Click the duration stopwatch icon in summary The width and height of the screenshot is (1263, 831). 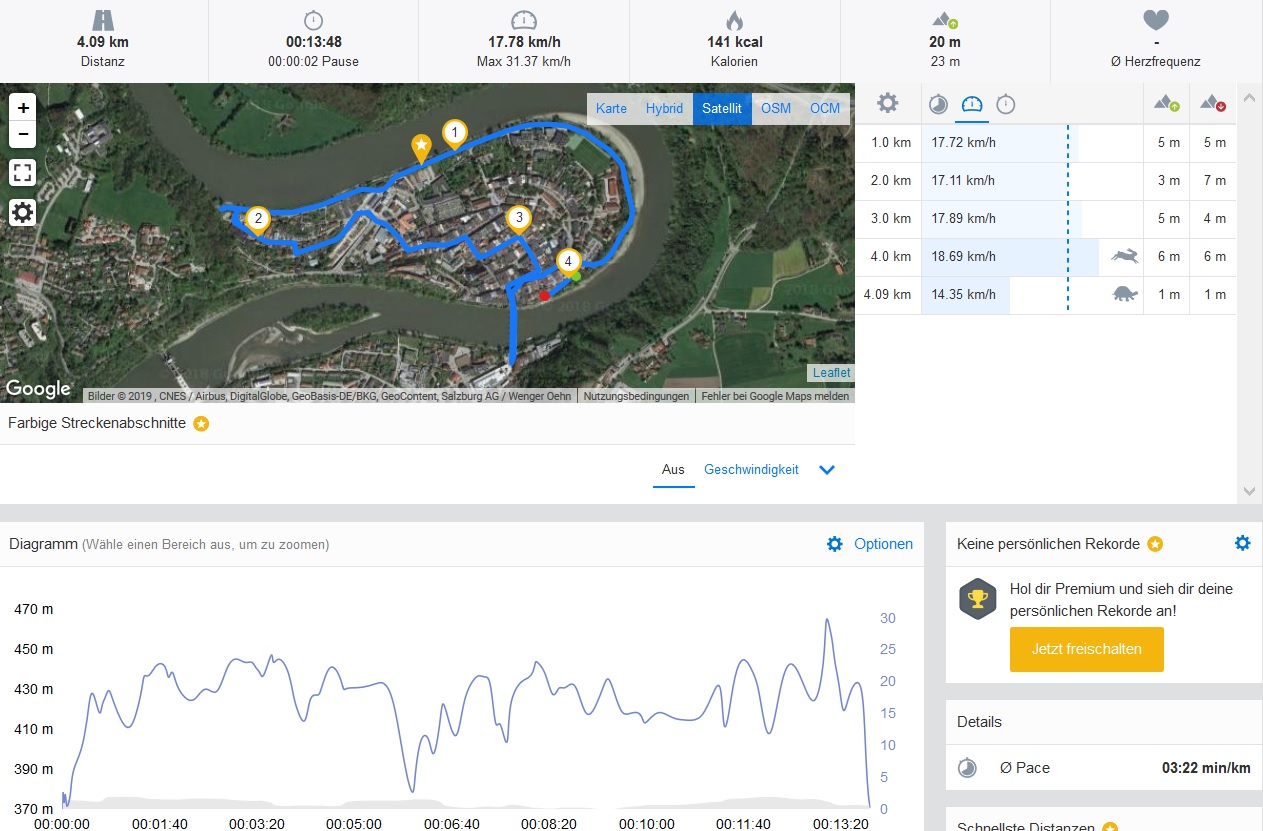[313, 20]
